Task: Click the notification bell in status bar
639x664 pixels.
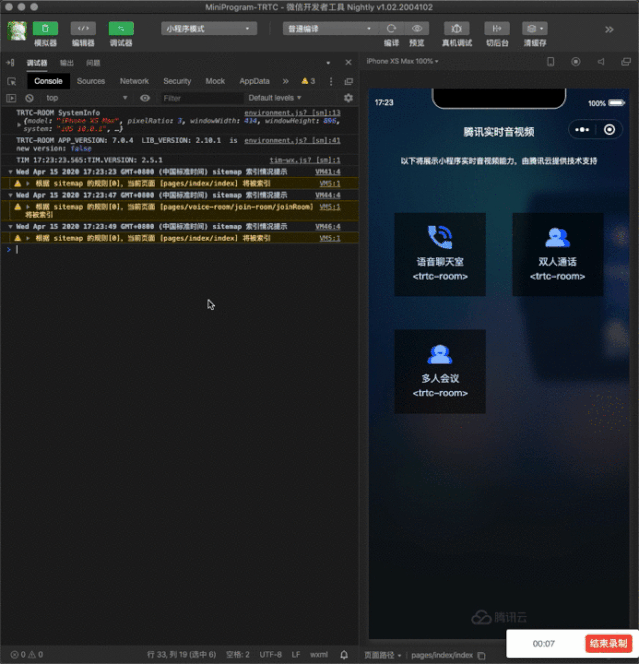Action: click(x=344, y=655)
